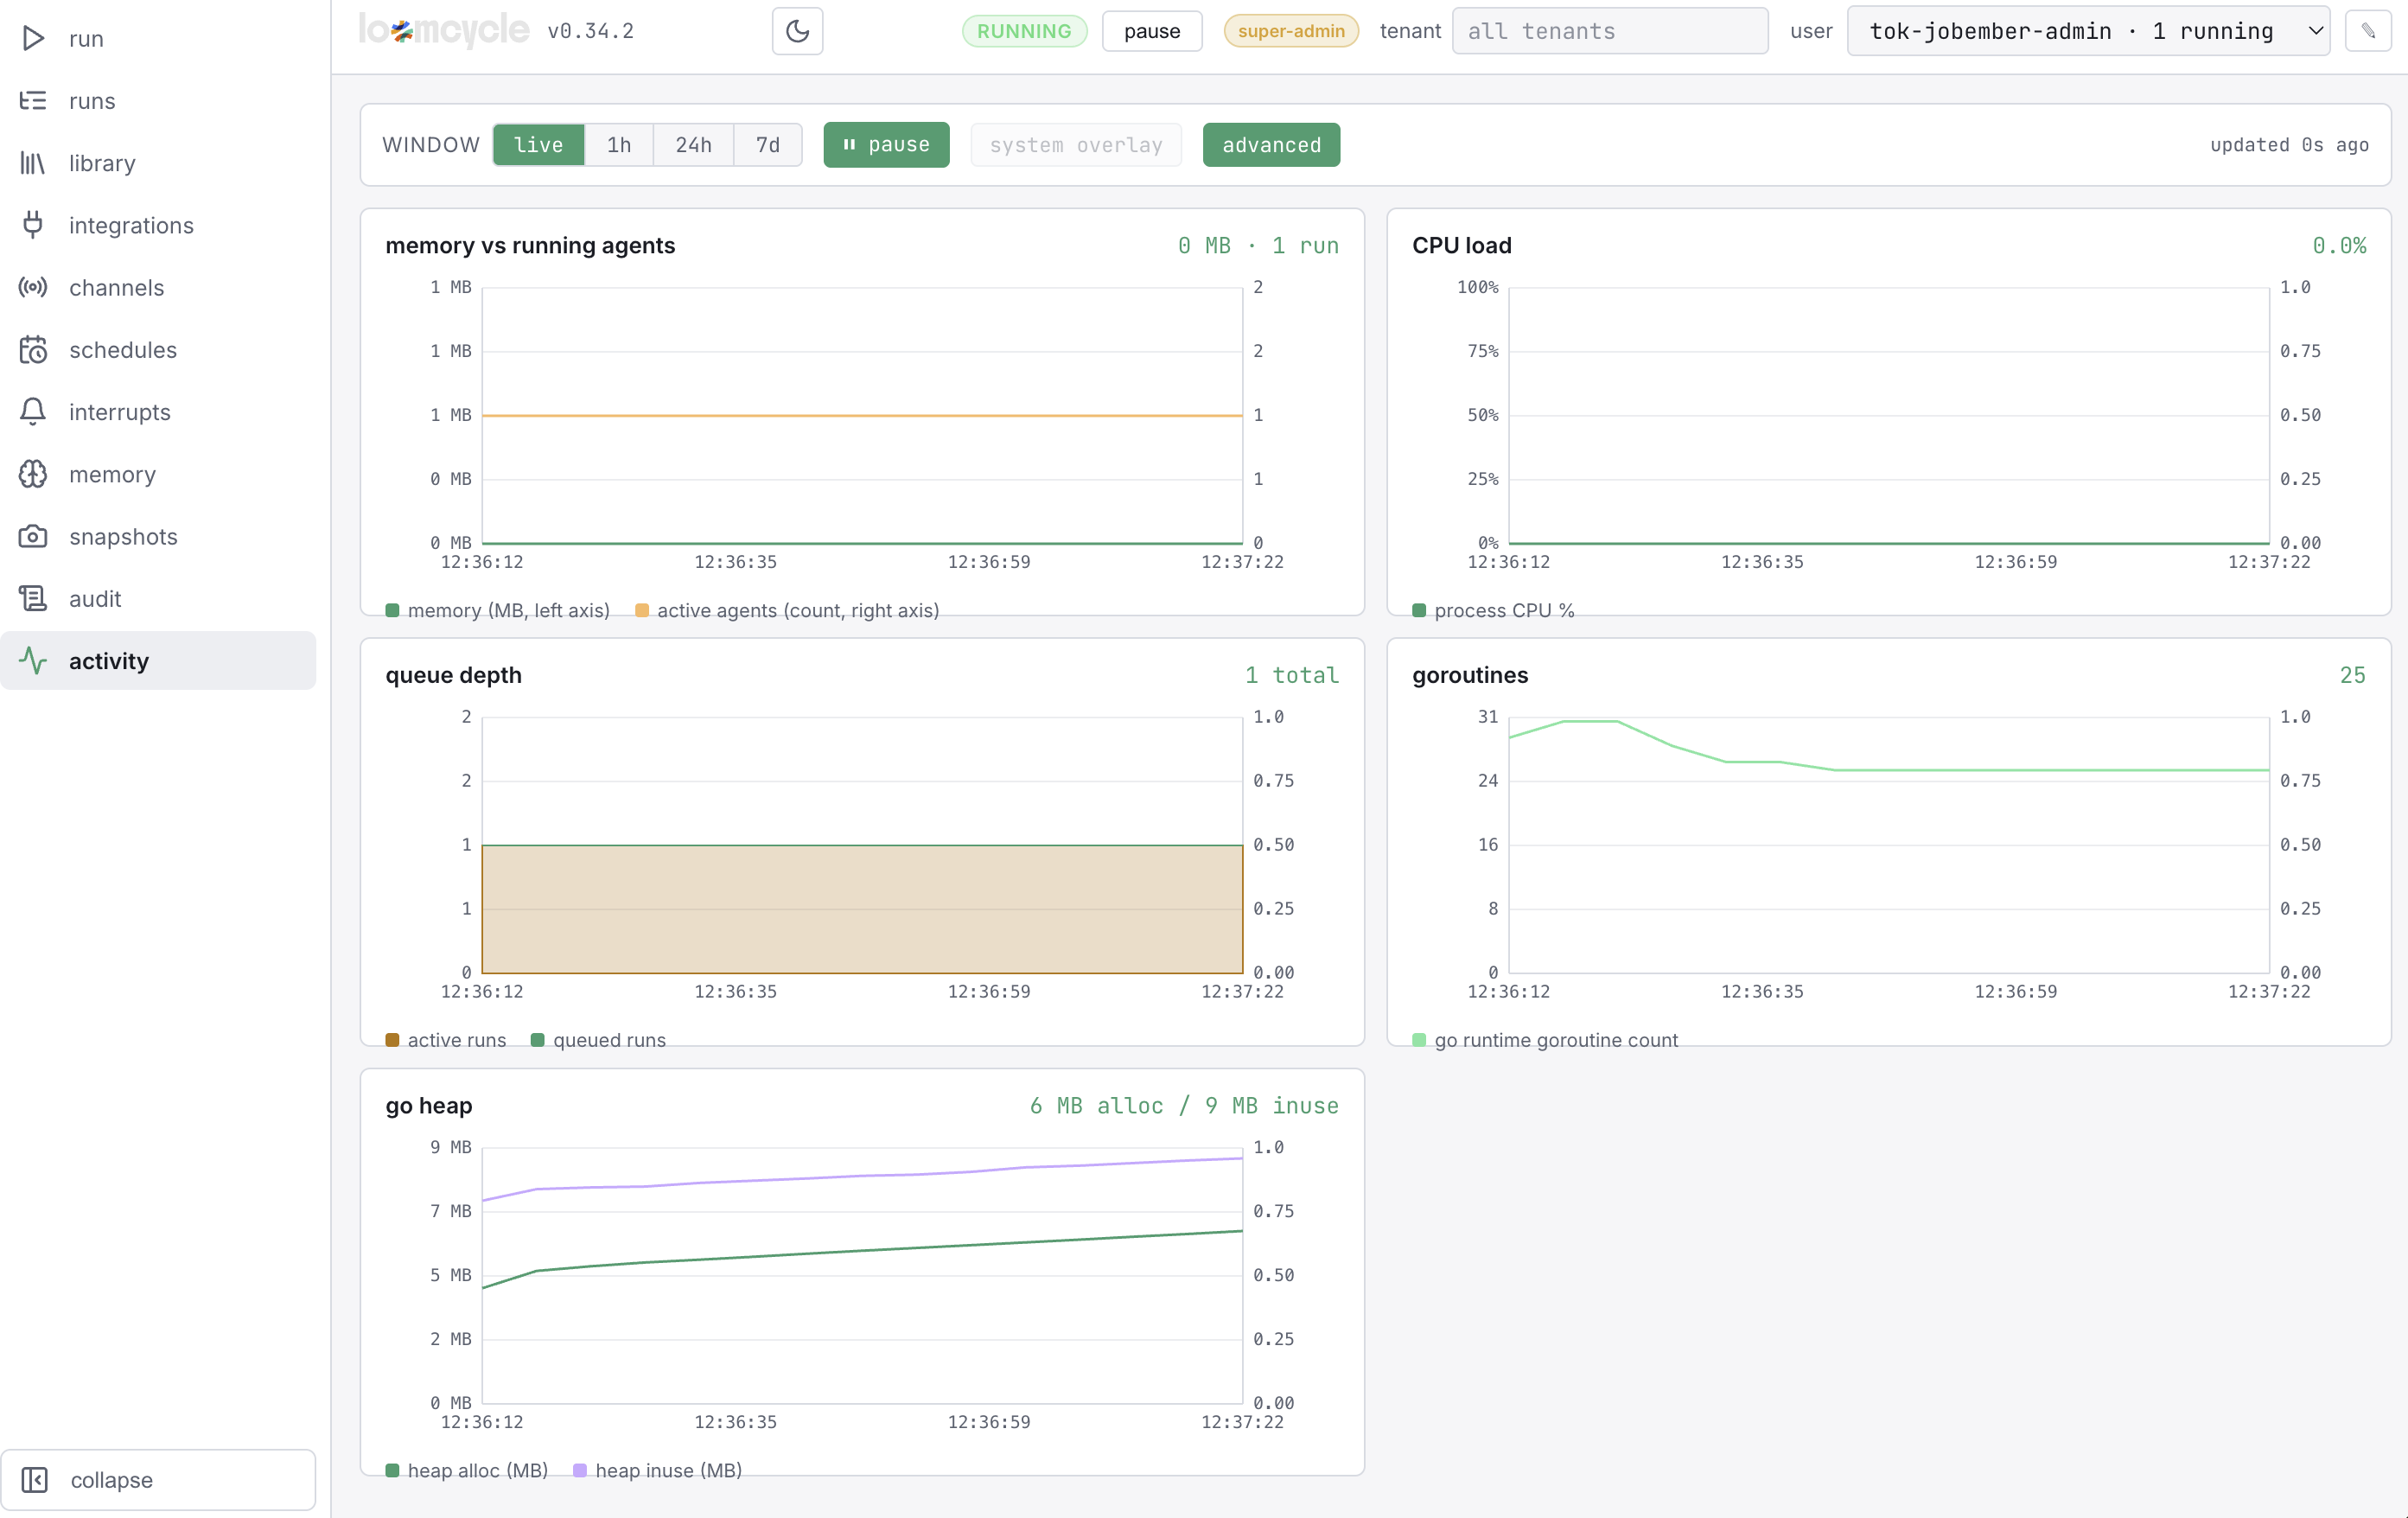Screen dimensions: 2408x1518
Task: Toggle queued runs legend swatch
Action: 538,1041
